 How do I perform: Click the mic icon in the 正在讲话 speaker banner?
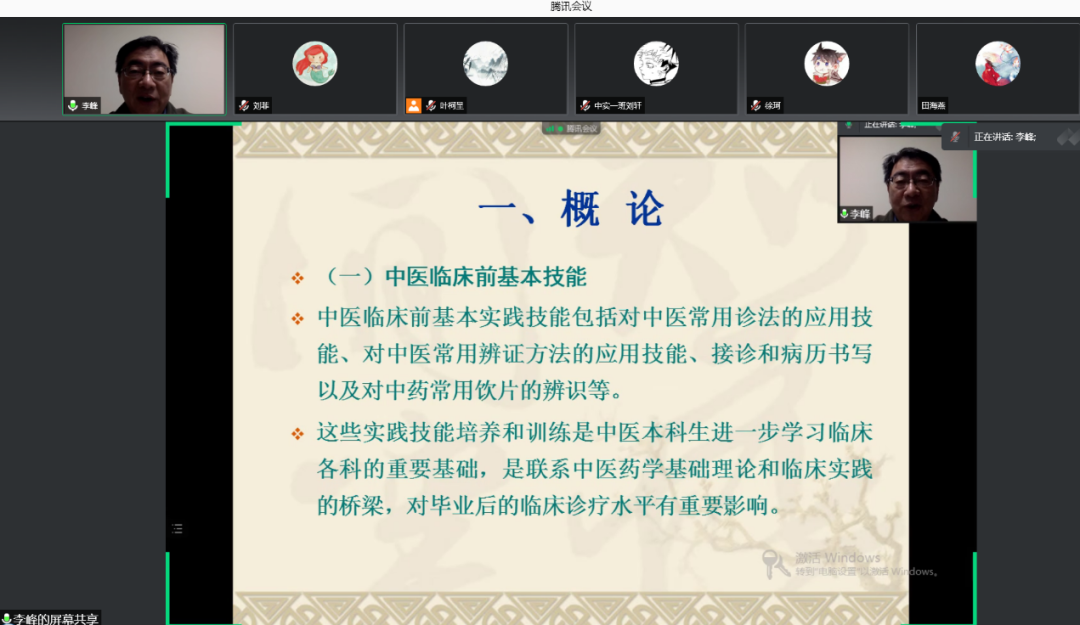956,136
